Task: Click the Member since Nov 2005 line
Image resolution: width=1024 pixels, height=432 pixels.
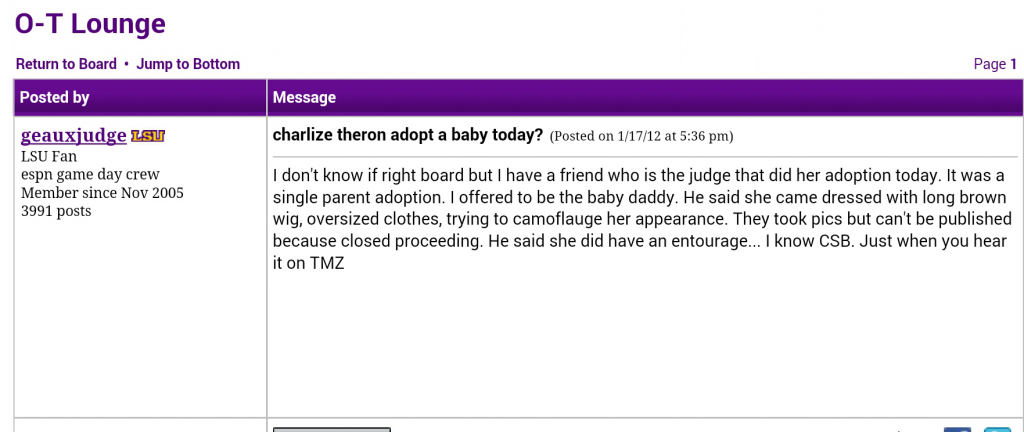Action: coord(103,193)
